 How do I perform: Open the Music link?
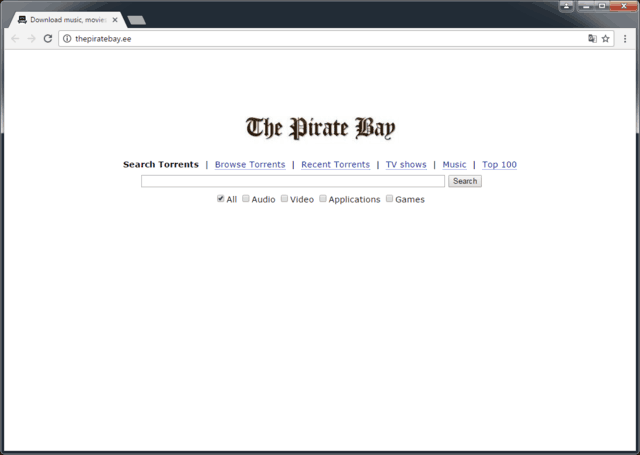coord(454,164)
